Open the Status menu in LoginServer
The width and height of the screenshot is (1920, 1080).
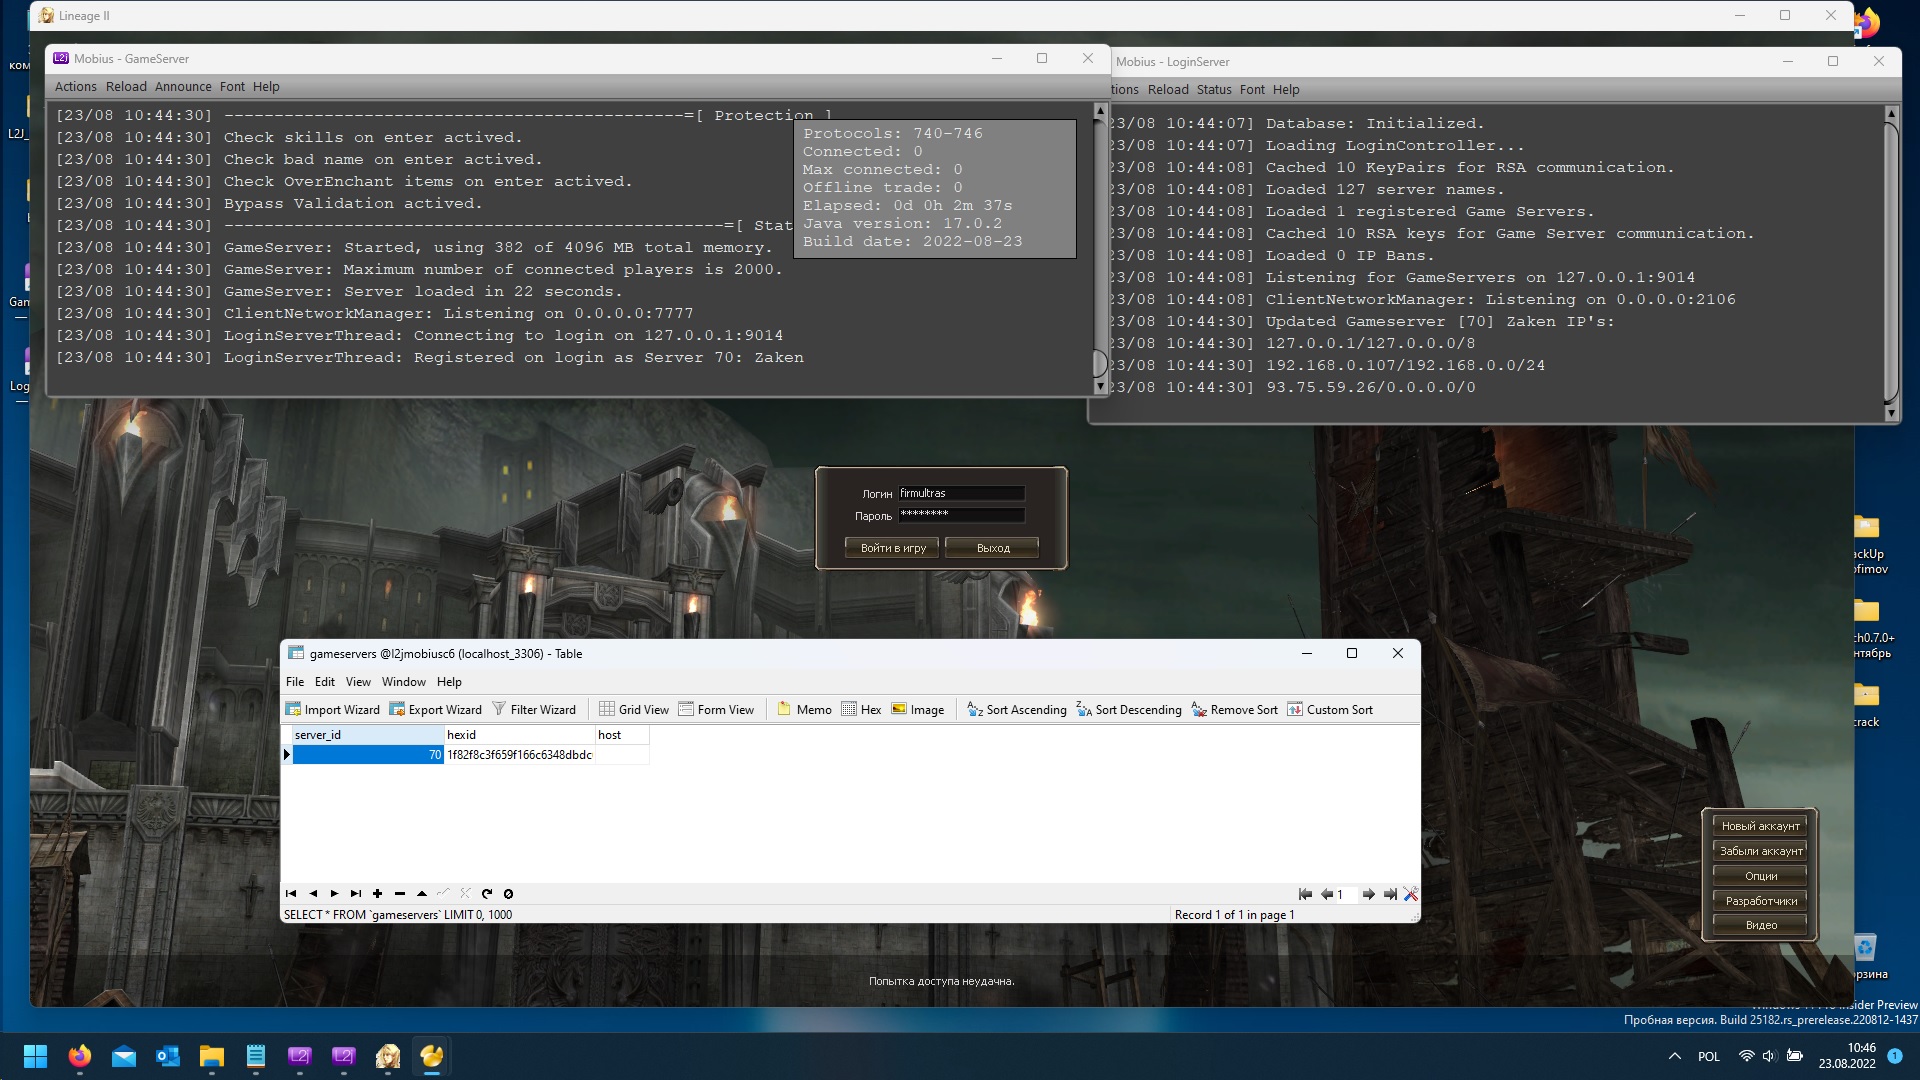(x=1214, y=89)
